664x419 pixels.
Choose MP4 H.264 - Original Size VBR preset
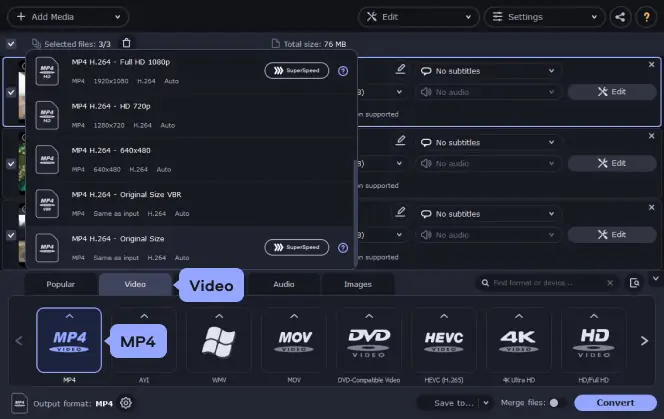coord(190,204)
